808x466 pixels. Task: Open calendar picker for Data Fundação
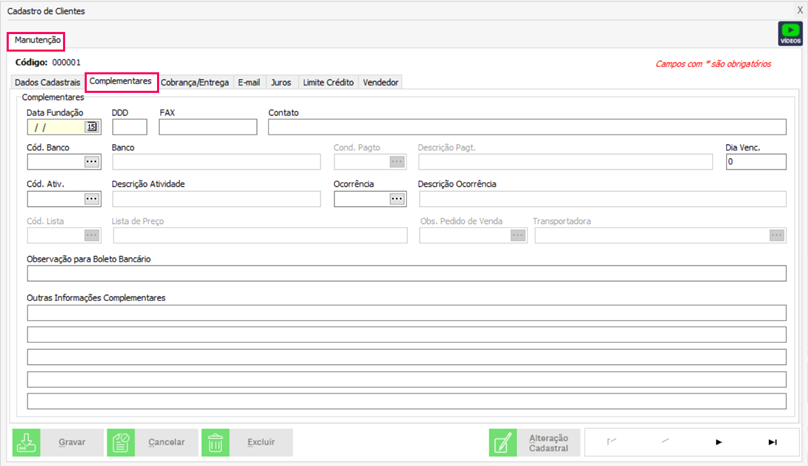[92, 127]
